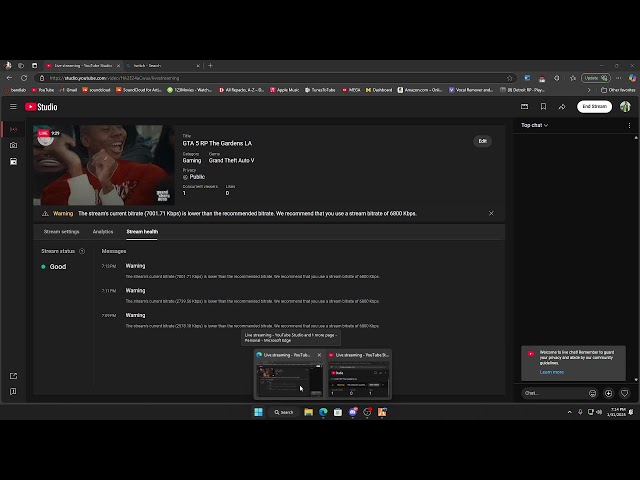Image resolution: width=640 pixels, height=480 pixels.
Task: Click the Edit button for stream details
Action: [482, 141]
